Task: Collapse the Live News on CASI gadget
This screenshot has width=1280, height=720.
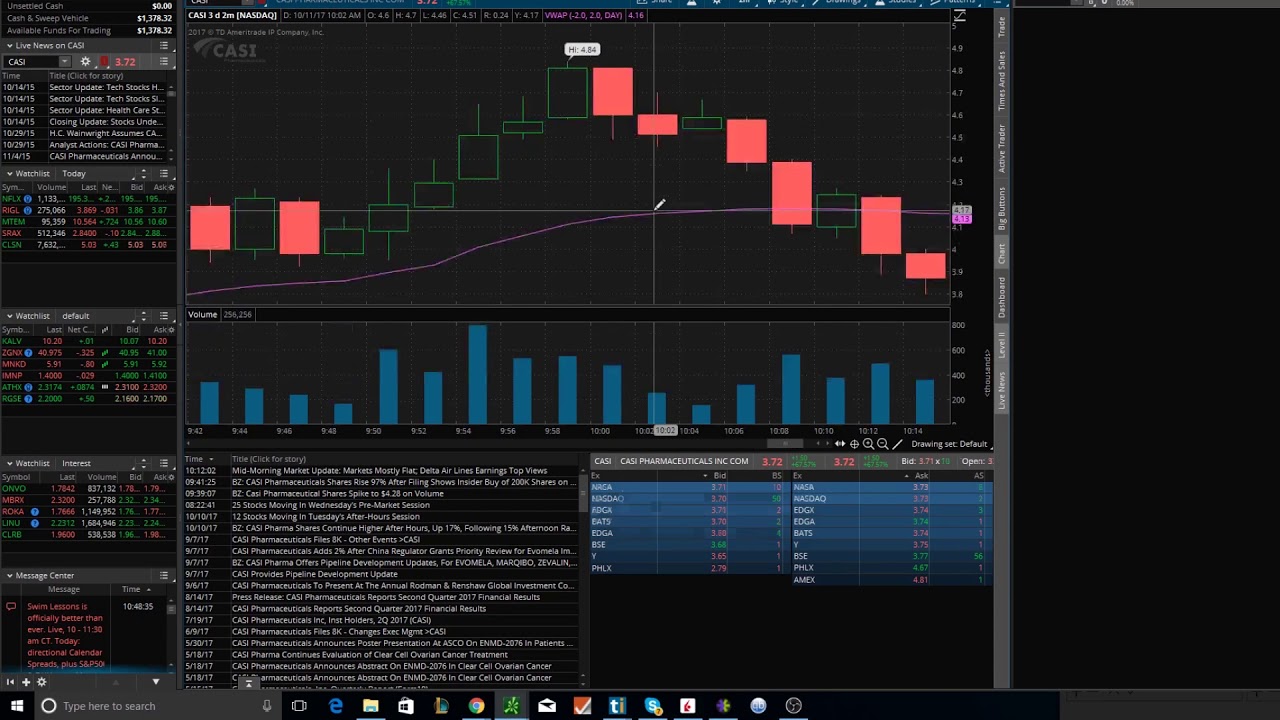Action: click(9, 46)
